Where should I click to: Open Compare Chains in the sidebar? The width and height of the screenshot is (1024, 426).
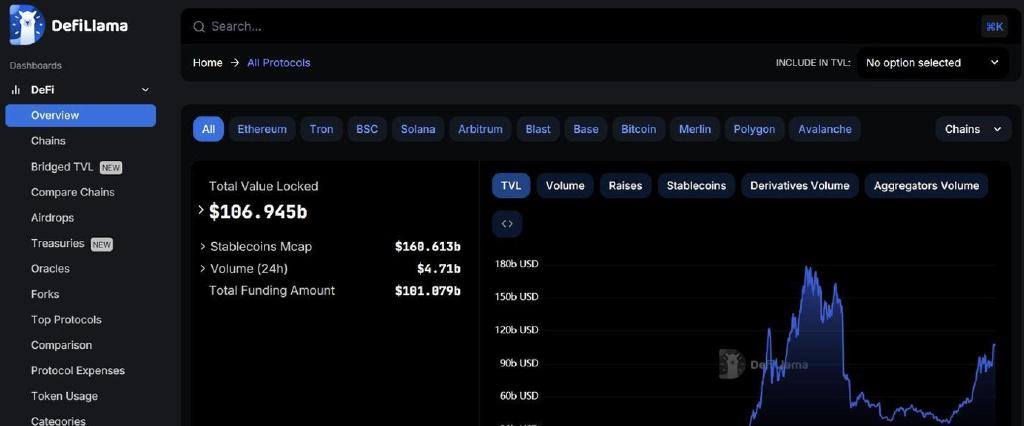pos(72,192)
